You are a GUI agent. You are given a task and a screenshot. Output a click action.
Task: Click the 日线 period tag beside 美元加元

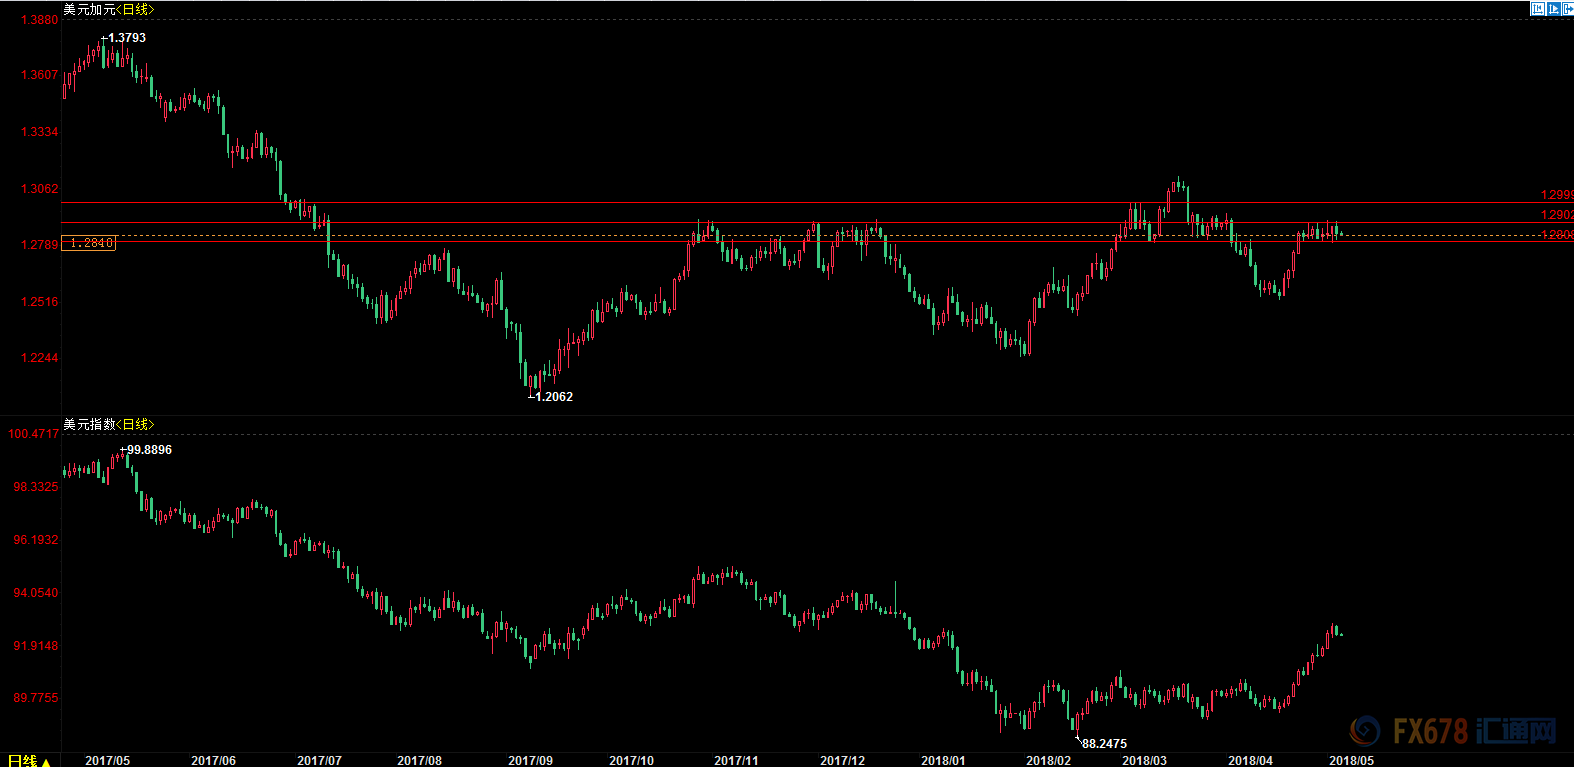point(135,9)
